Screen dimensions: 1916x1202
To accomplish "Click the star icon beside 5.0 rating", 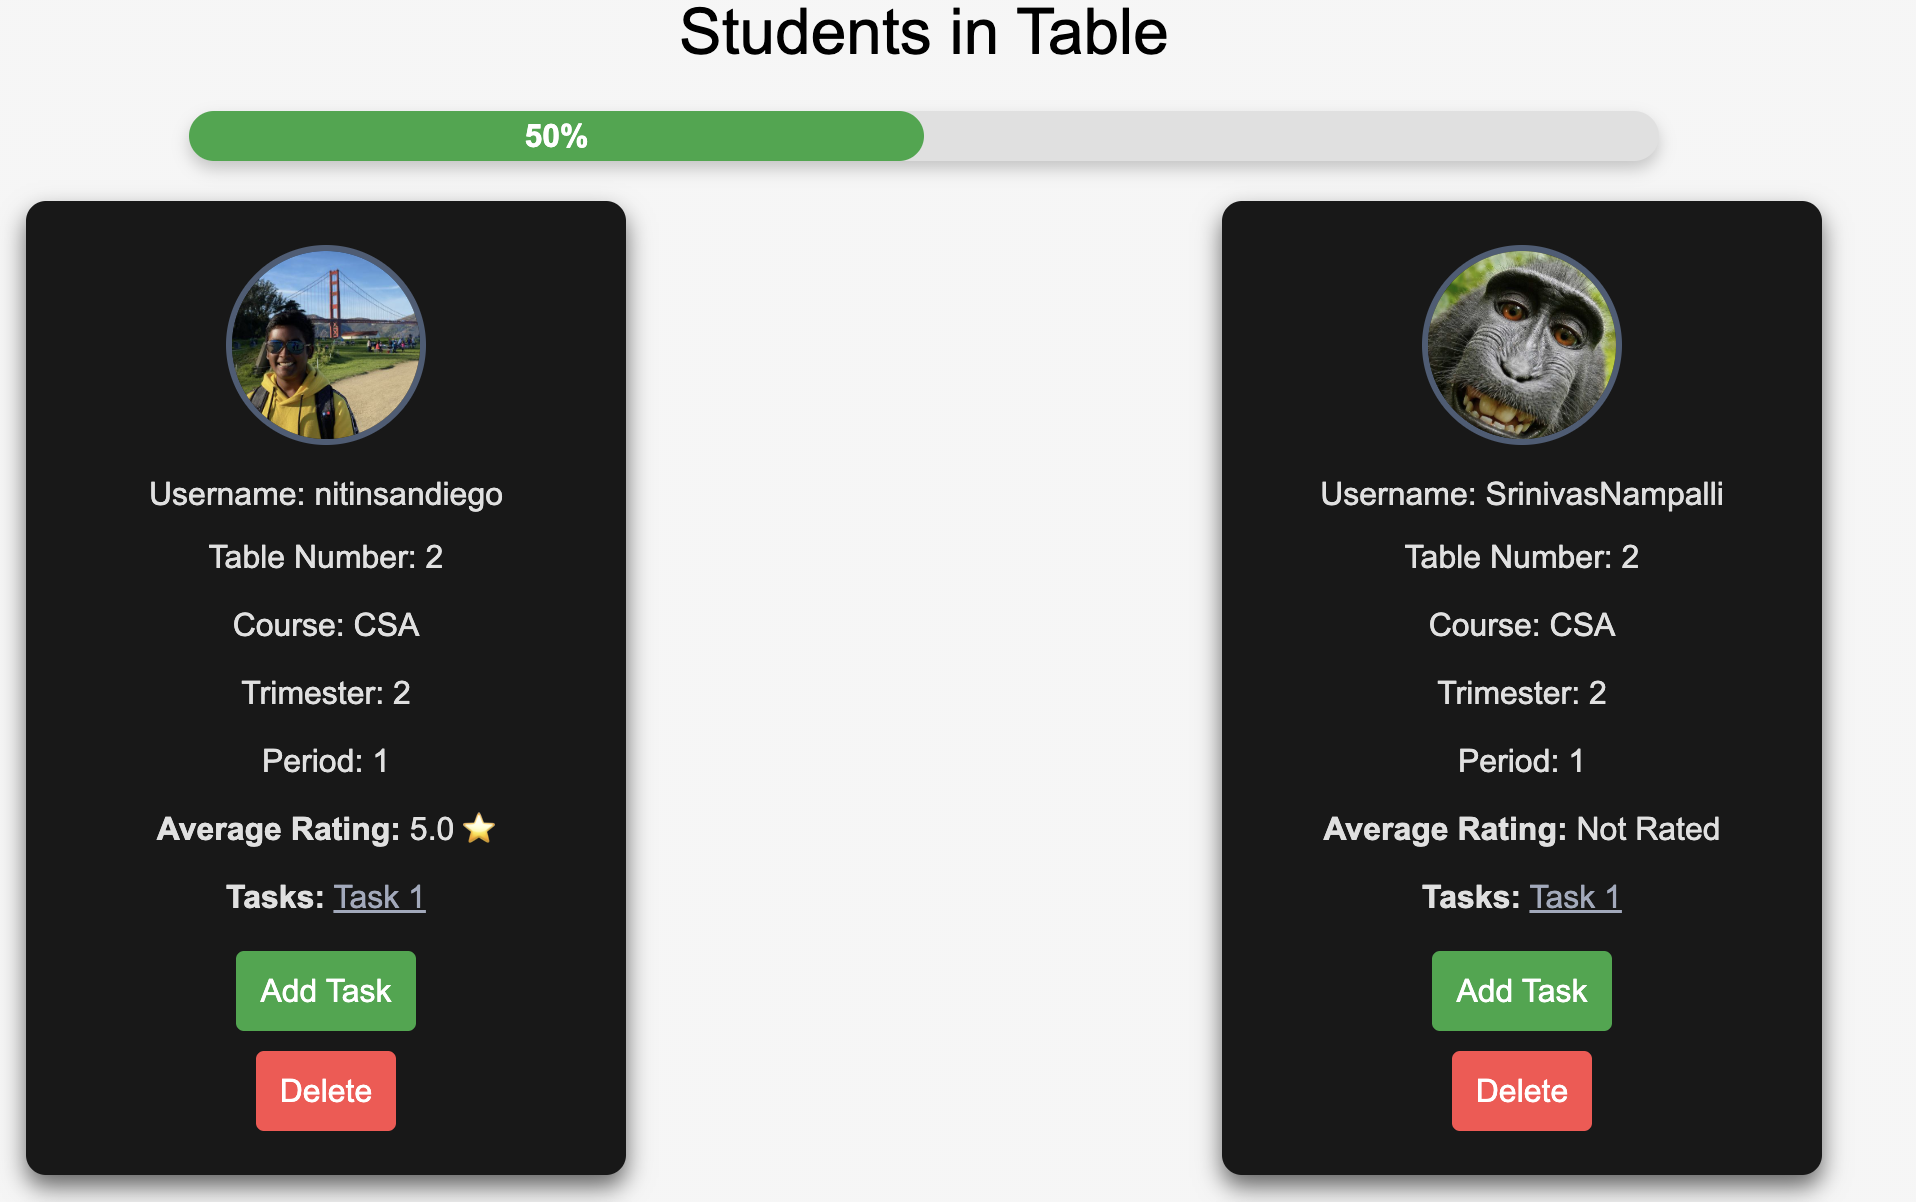I will pyautogui.click(x=479, y=828).
